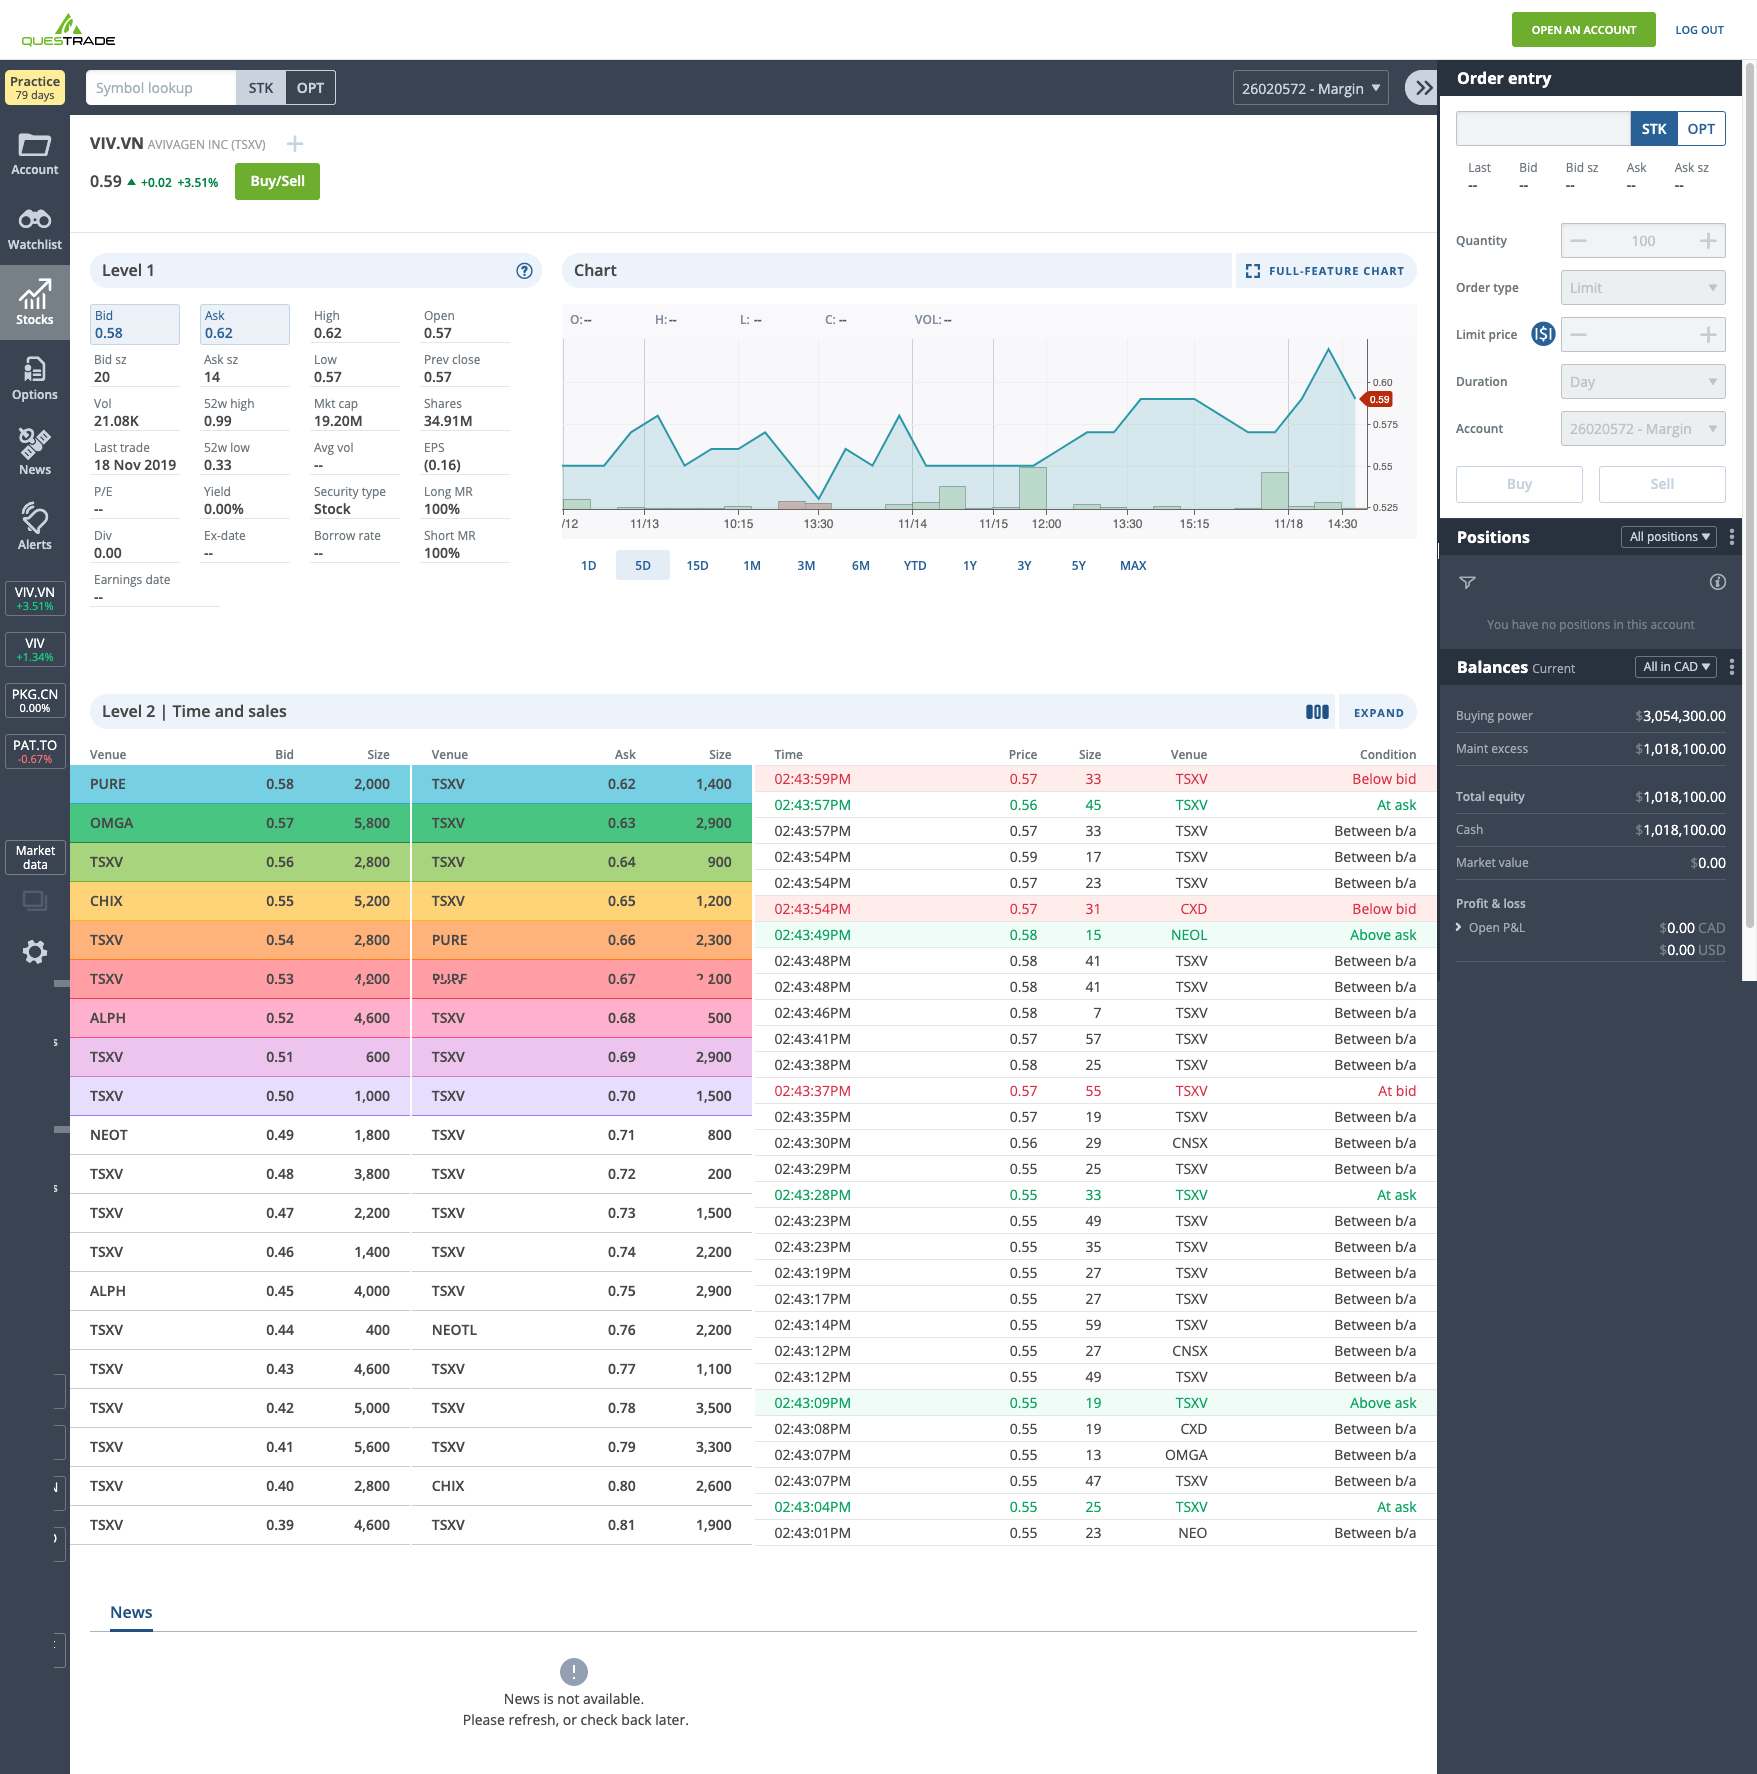
Task: Add VIV.VN to watchlist with plus icon
Action: tap(295, 144)
